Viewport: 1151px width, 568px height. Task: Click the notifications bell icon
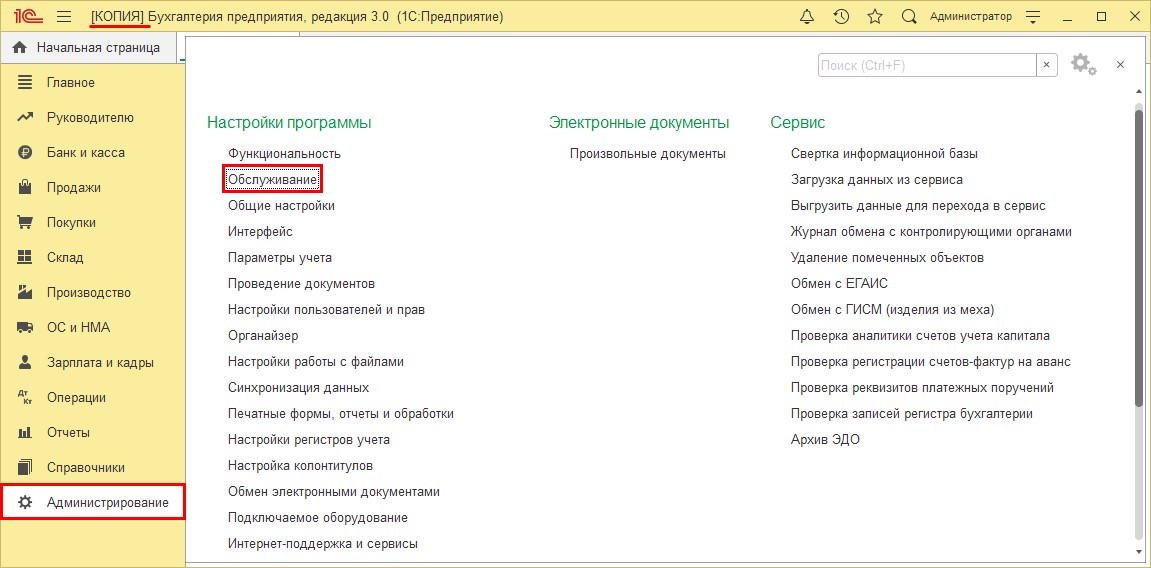[x=808, y=17]
